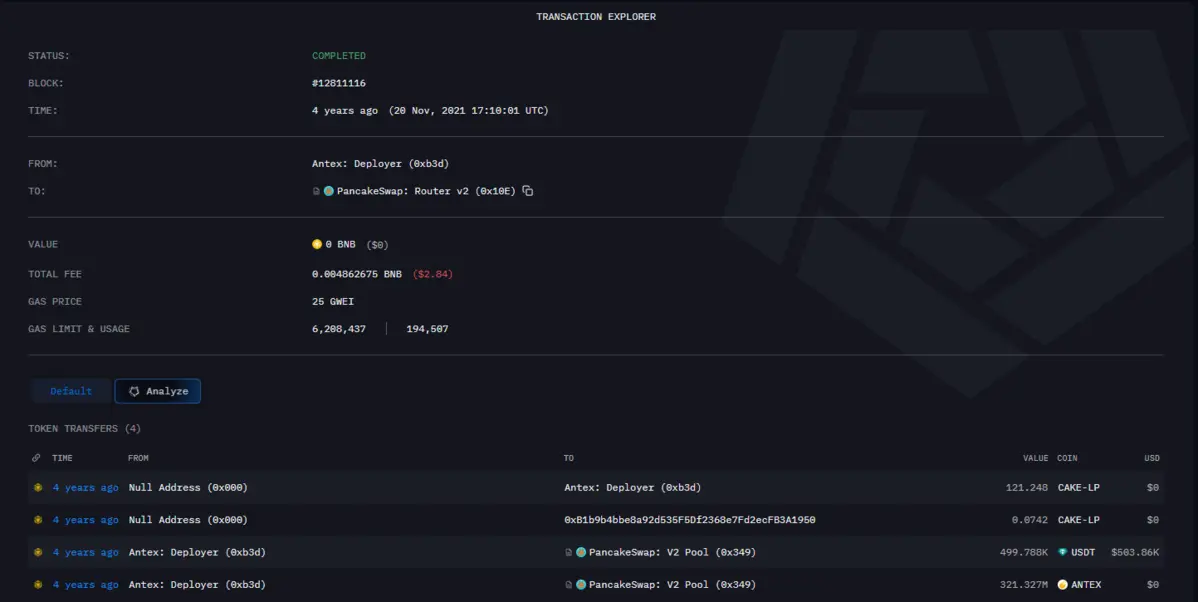Open the 0xB1b9b4bbe8a92d535F5Df2368e7Fd2ecFB3A1950 address

coord(690,520)
